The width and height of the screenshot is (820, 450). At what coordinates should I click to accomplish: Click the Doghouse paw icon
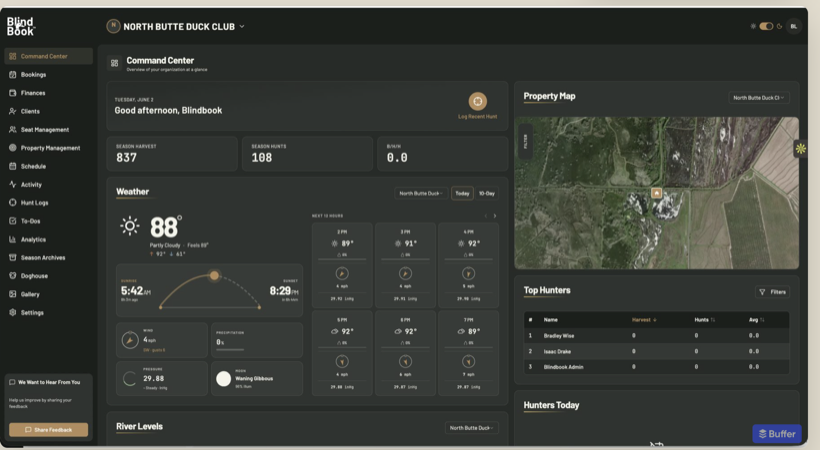click(x=13, y=276)
